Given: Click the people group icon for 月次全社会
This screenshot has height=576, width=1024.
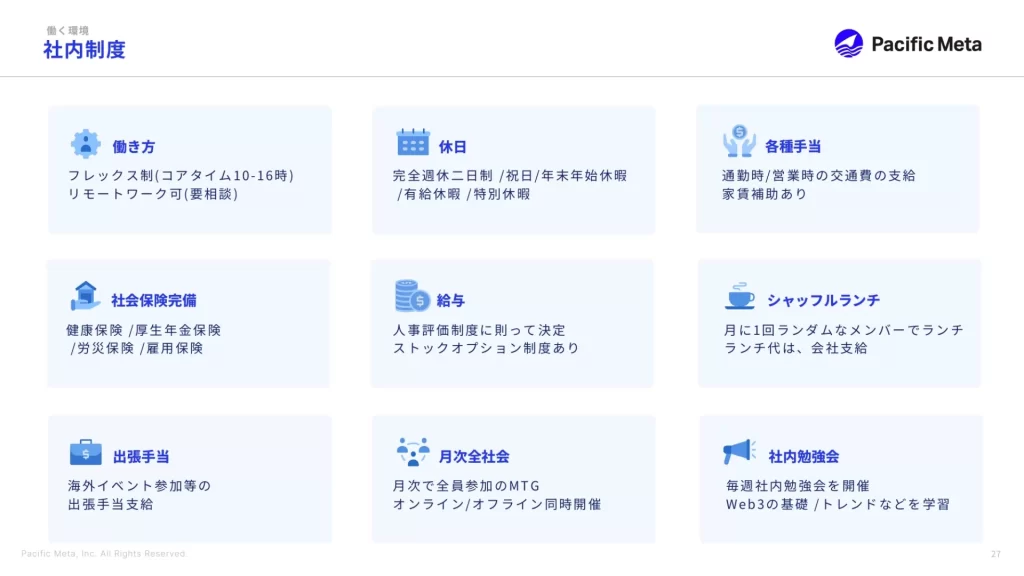Looking at the screenshot, I should pyautogui.click(x=412, y=452).
